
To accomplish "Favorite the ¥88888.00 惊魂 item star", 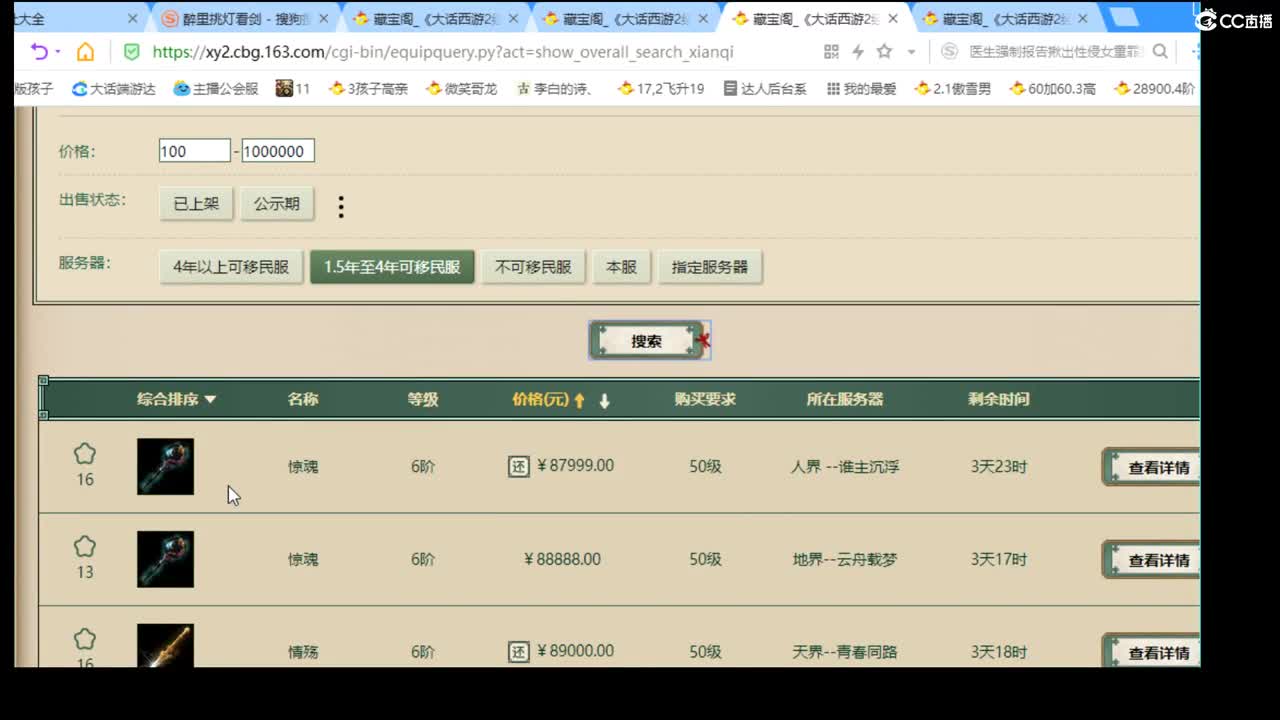I will click(x=85, y=546).
